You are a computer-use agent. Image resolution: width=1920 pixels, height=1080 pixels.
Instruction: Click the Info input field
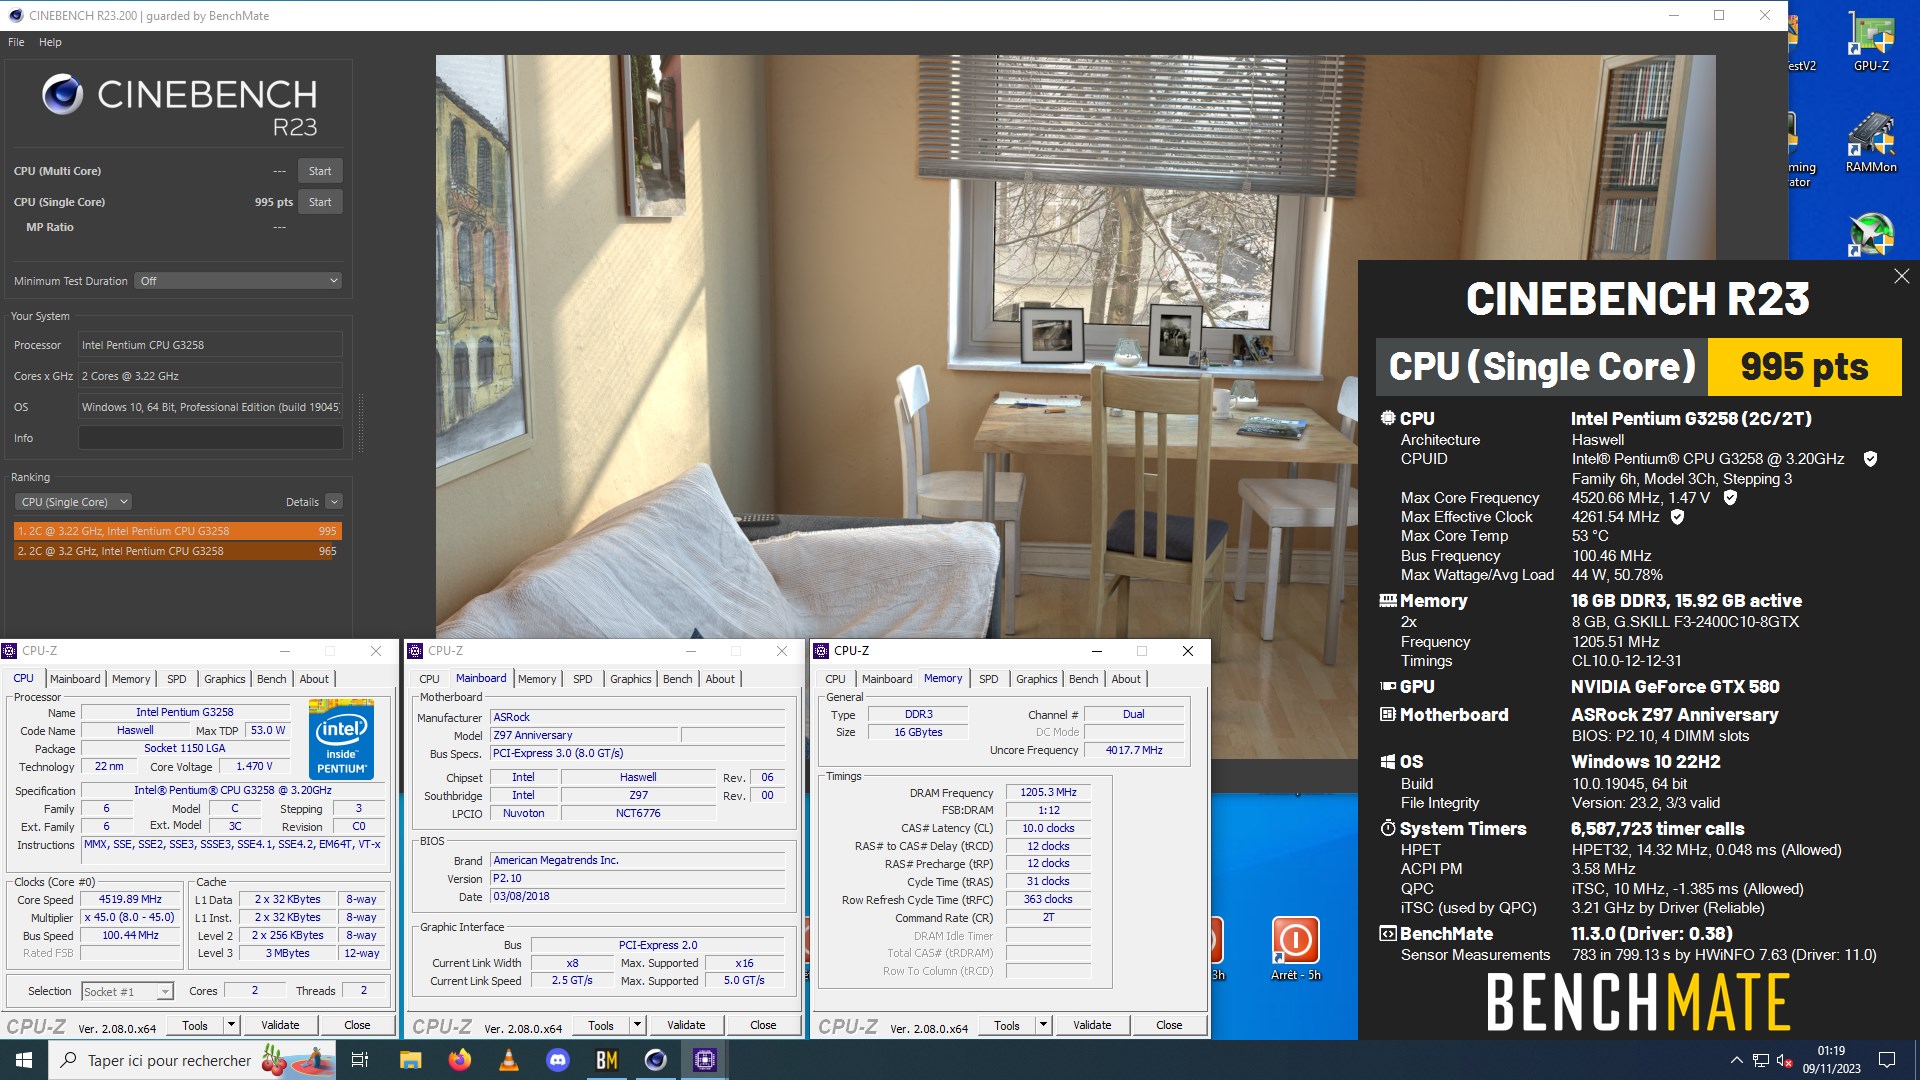[x=210, y=438]
